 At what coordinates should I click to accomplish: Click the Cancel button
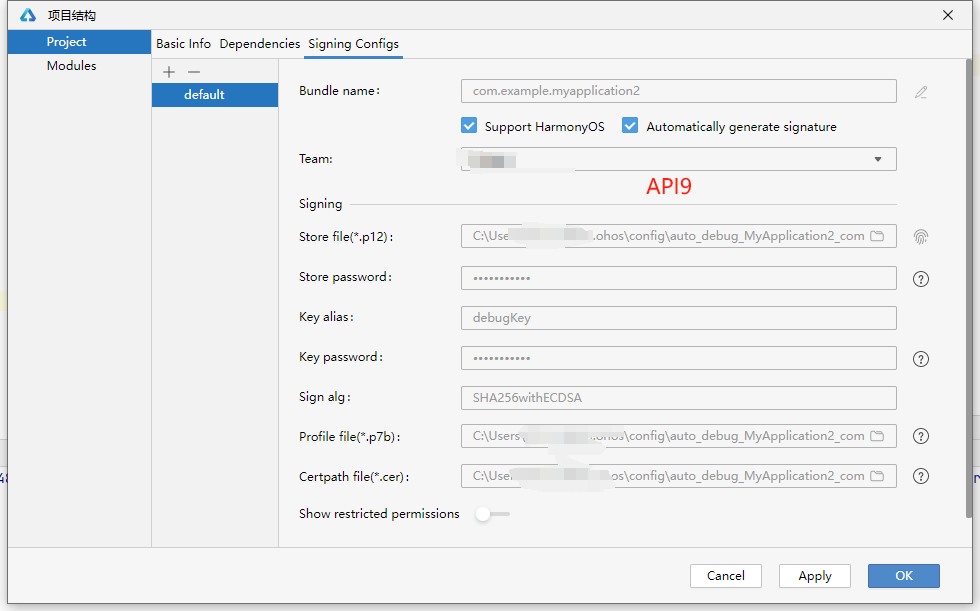coord(726,576)
